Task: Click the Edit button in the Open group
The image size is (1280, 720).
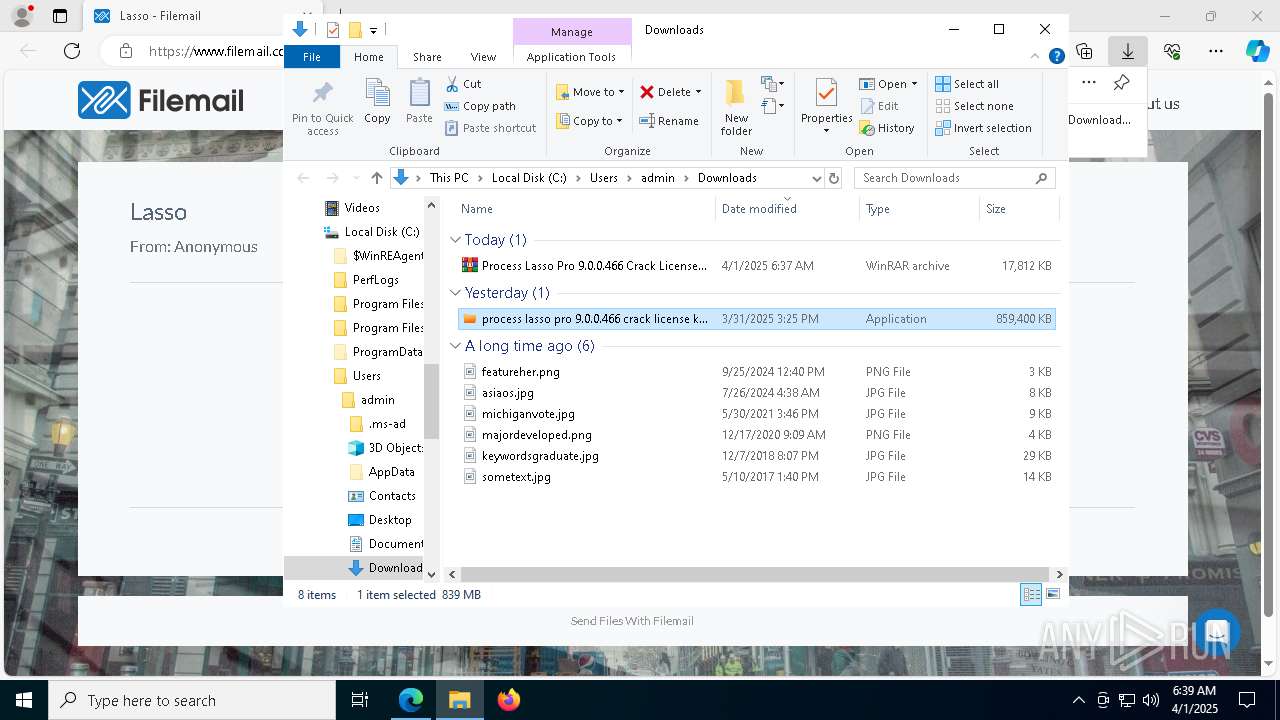Action: 878,106
